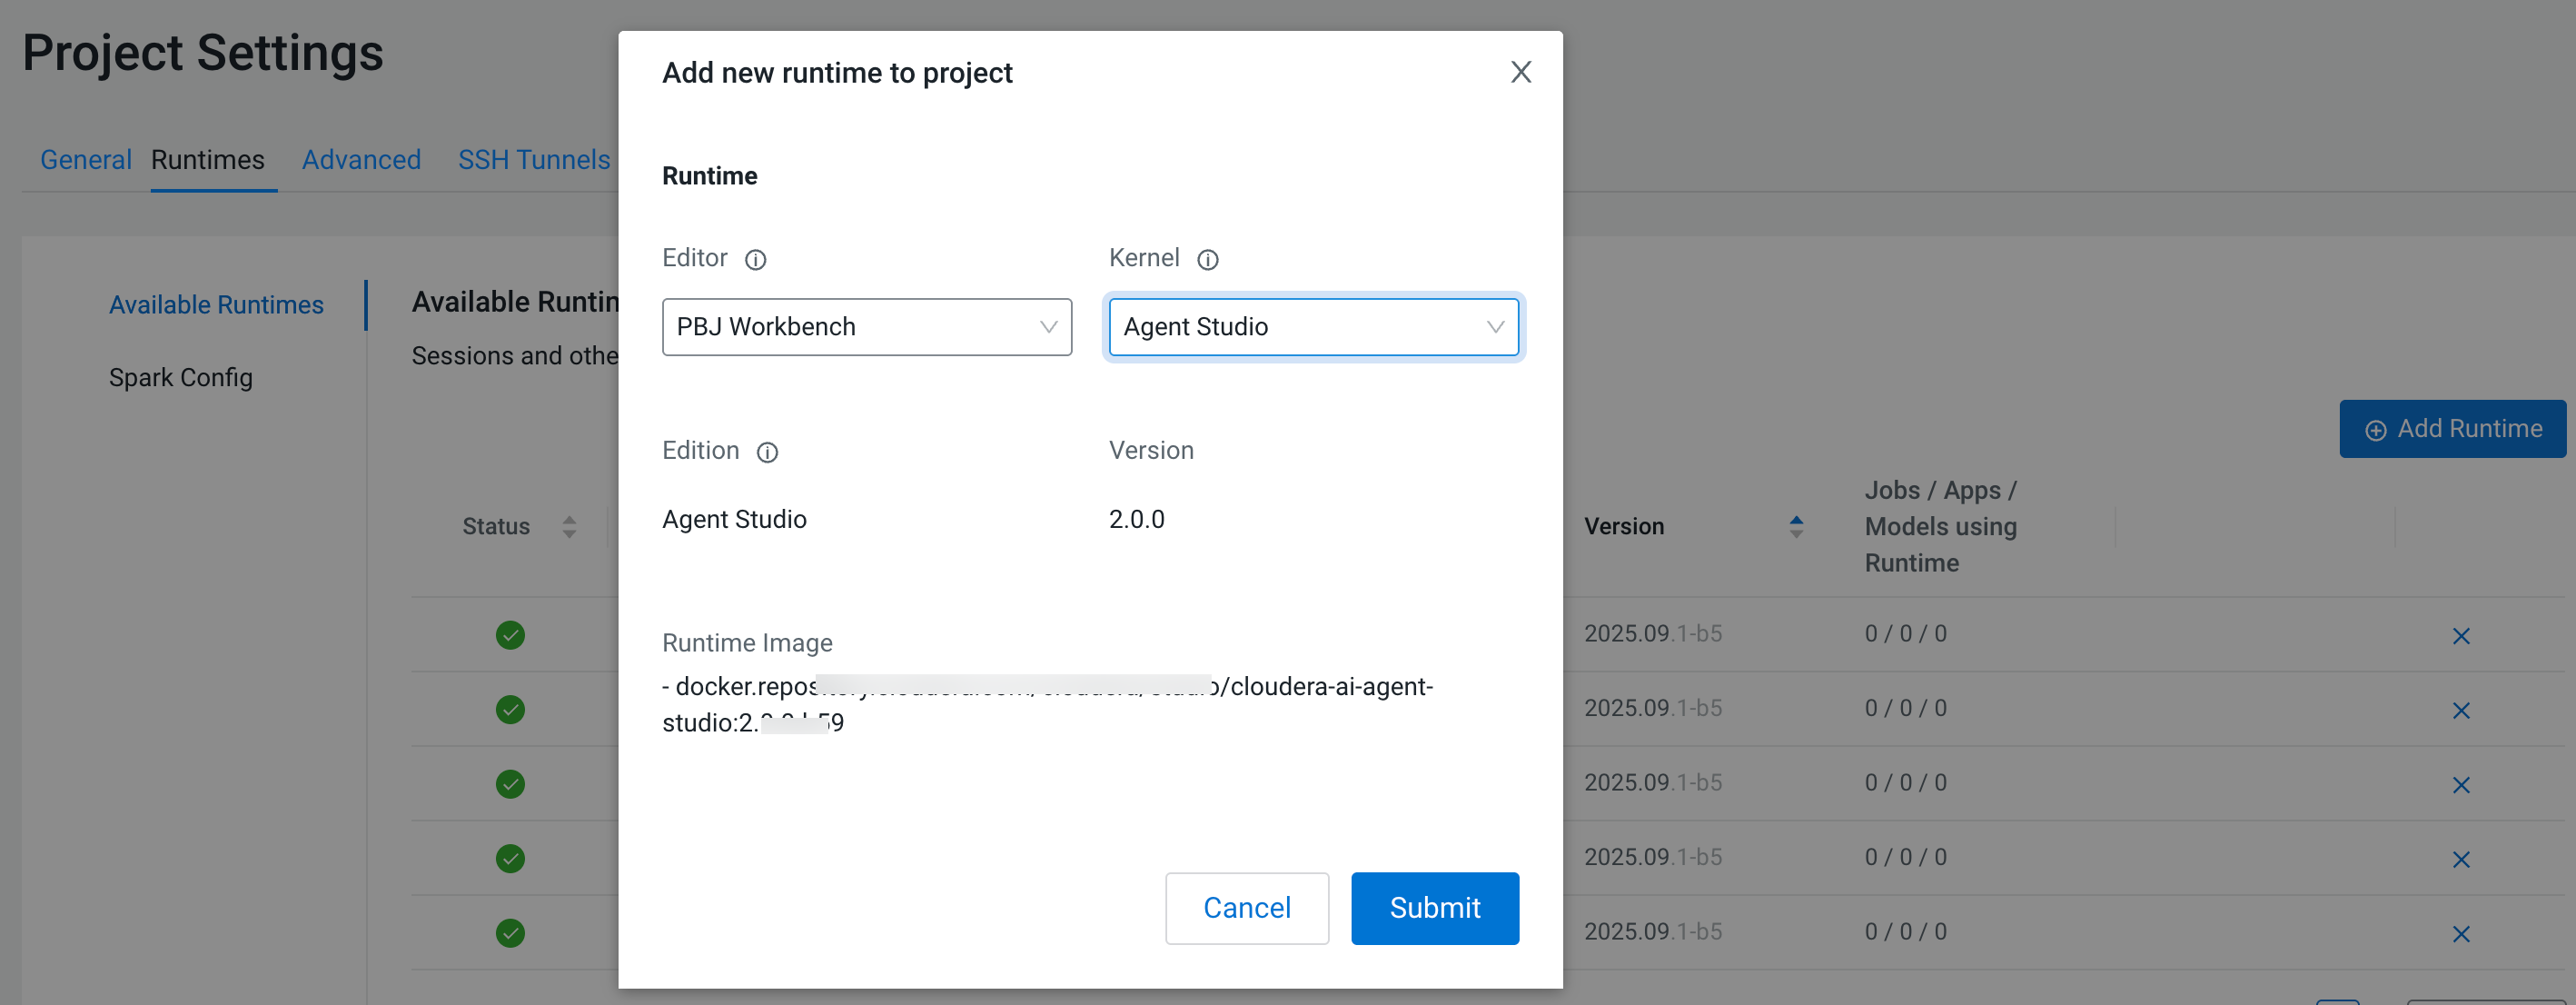Viewport: 2576px width, 1005px height.
Task: Remove the last runtime row with X icon
Action: [x=2460, y=934]
